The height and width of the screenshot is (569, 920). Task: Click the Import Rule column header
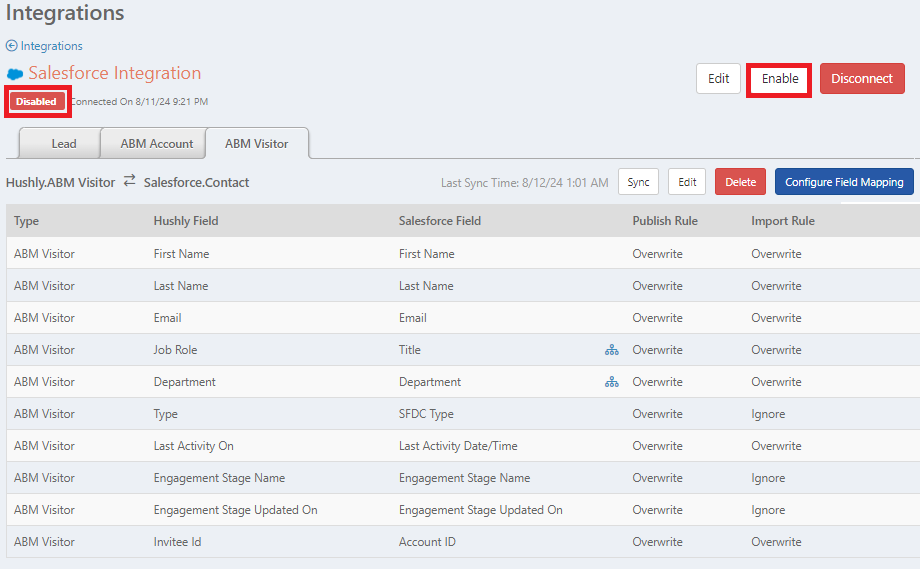click(783, 221)
